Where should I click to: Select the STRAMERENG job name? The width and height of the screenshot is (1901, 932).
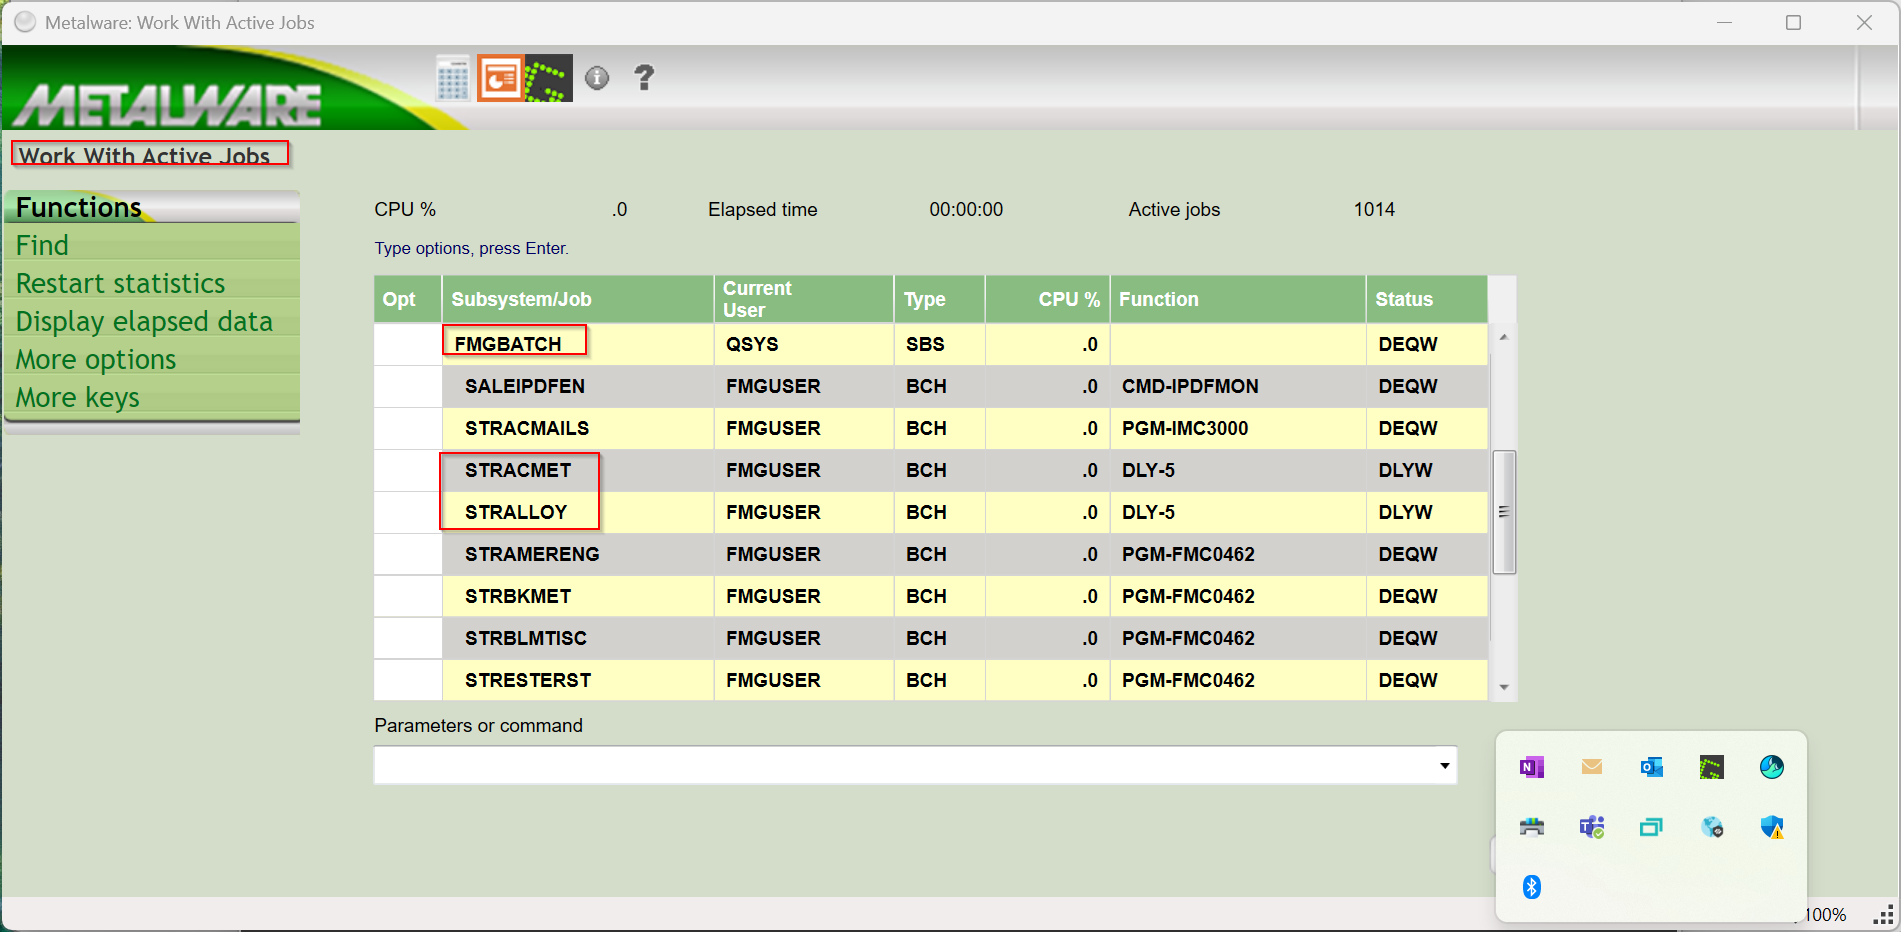click(x=532, y=554)
